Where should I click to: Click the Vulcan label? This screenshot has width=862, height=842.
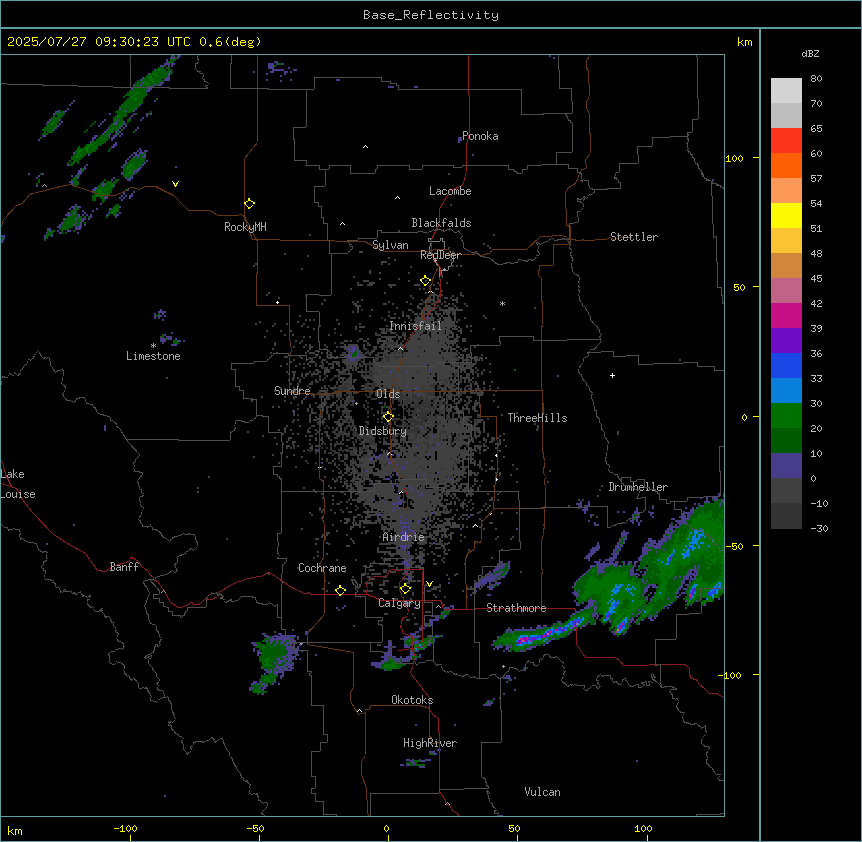[543, 792]
